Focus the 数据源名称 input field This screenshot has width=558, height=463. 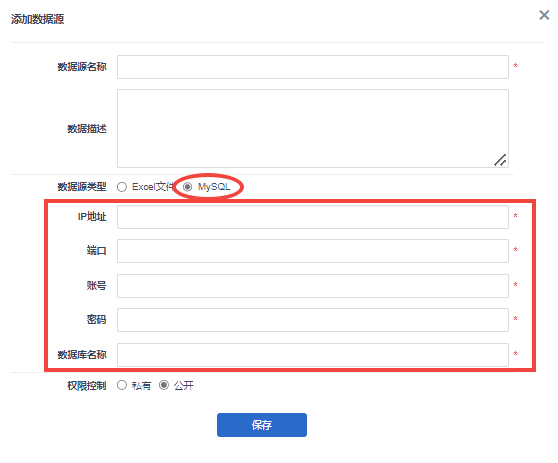(x=313, y=67)
